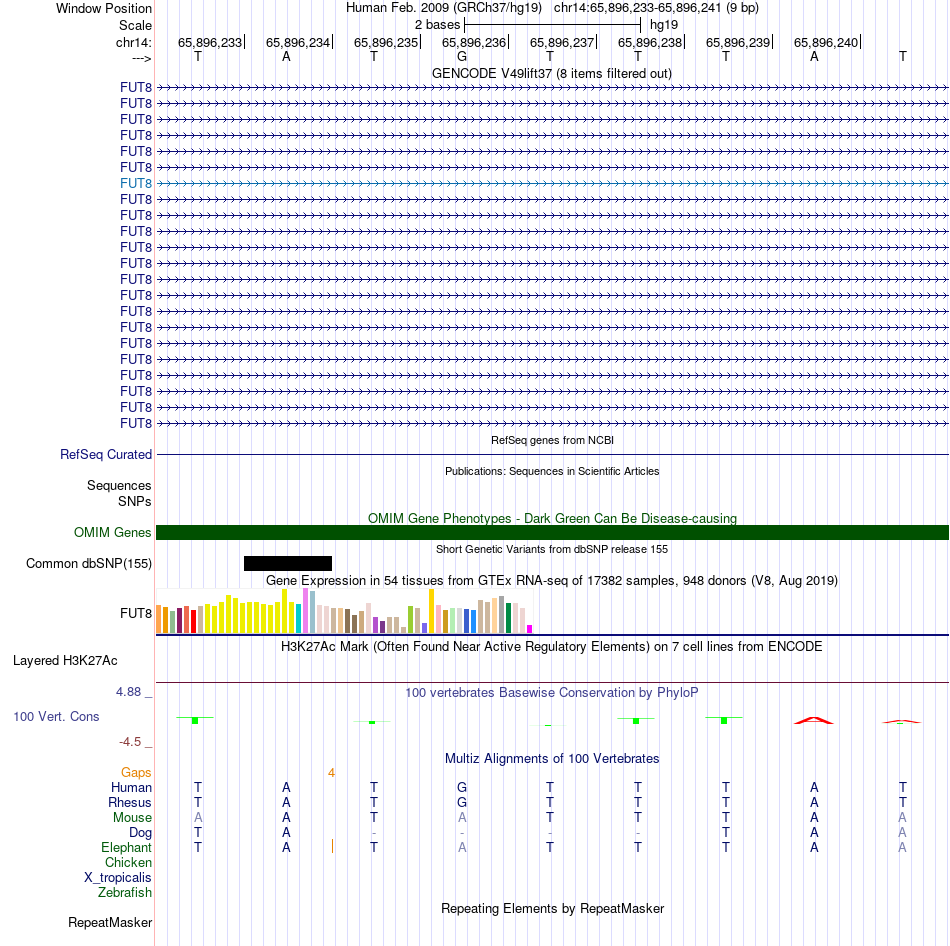This screenshot has width=950, height=946.
Task: Open 'RefSeq genes from NCBI' track title
Action: 552,440
